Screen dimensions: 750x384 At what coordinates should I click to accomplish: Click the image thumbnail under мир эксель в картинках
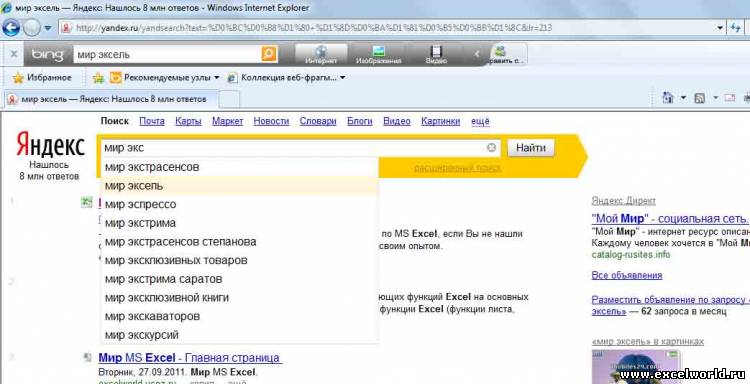click(x=635, y=366)
